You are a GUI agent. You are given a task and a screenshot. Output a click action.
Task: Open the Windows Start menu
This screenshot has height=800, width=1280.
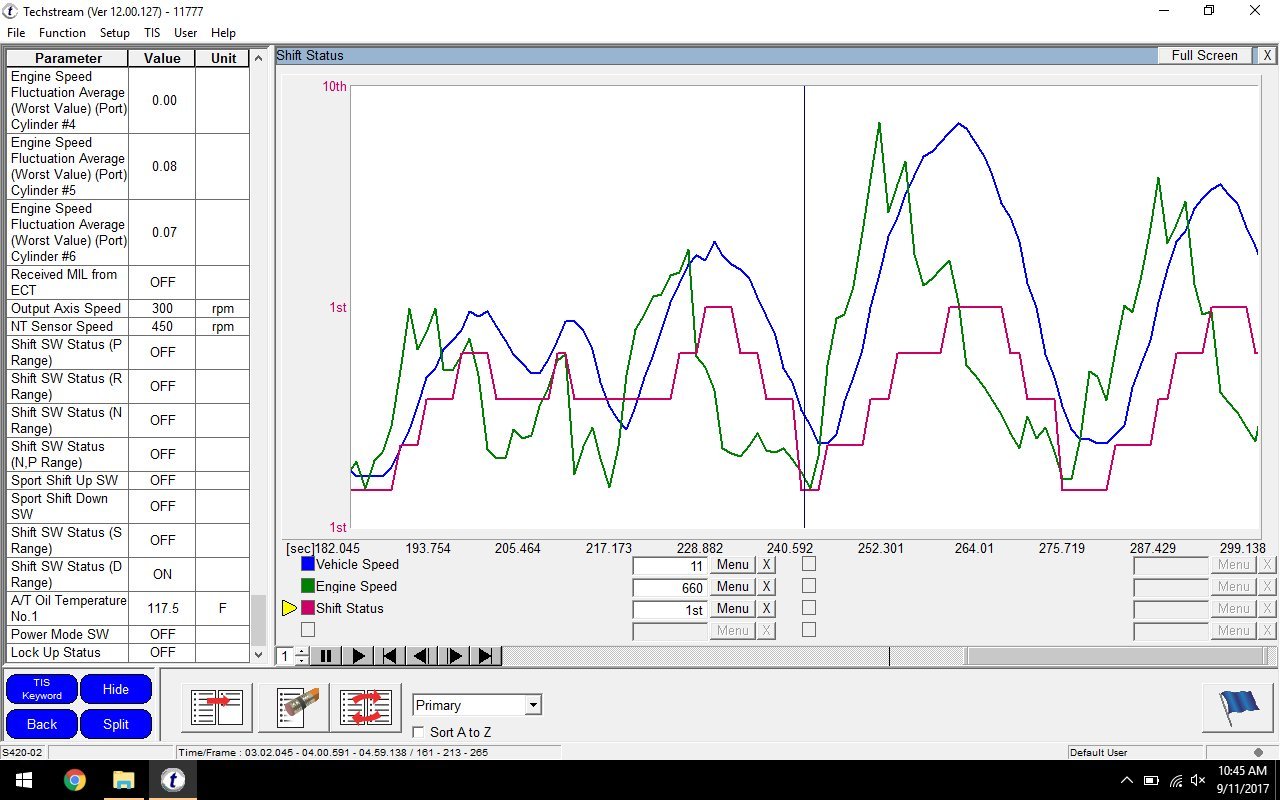click(x=24, y=780)
